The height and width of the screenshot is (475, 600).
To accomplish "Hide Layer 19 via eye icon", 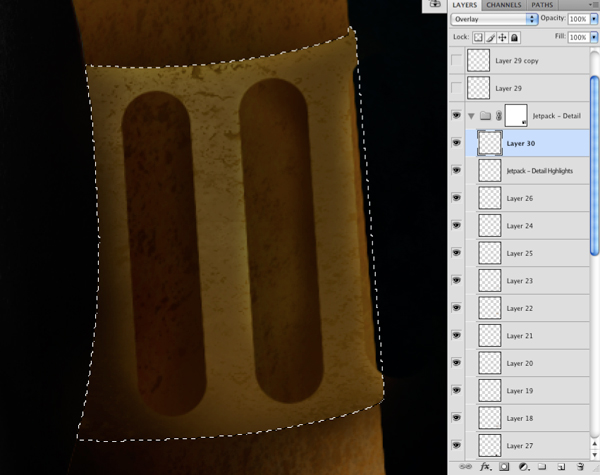I will pos(457,390).
